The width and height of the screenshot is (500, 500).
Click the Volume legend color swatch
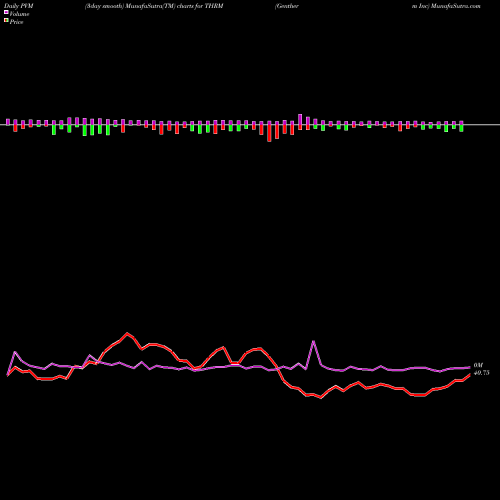6,12
